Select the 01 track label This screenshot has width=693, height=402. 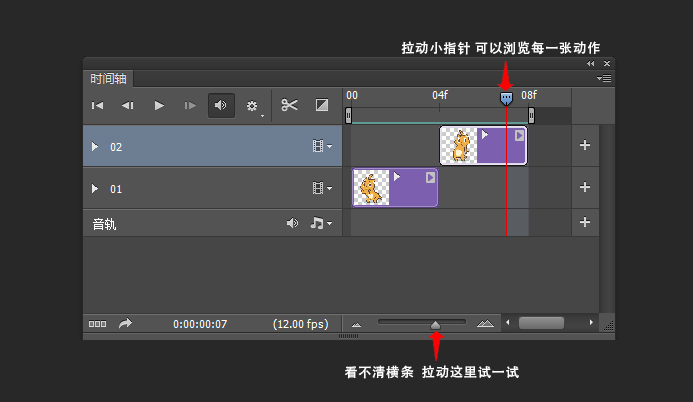pyautogui.click(x=116, y=190)
